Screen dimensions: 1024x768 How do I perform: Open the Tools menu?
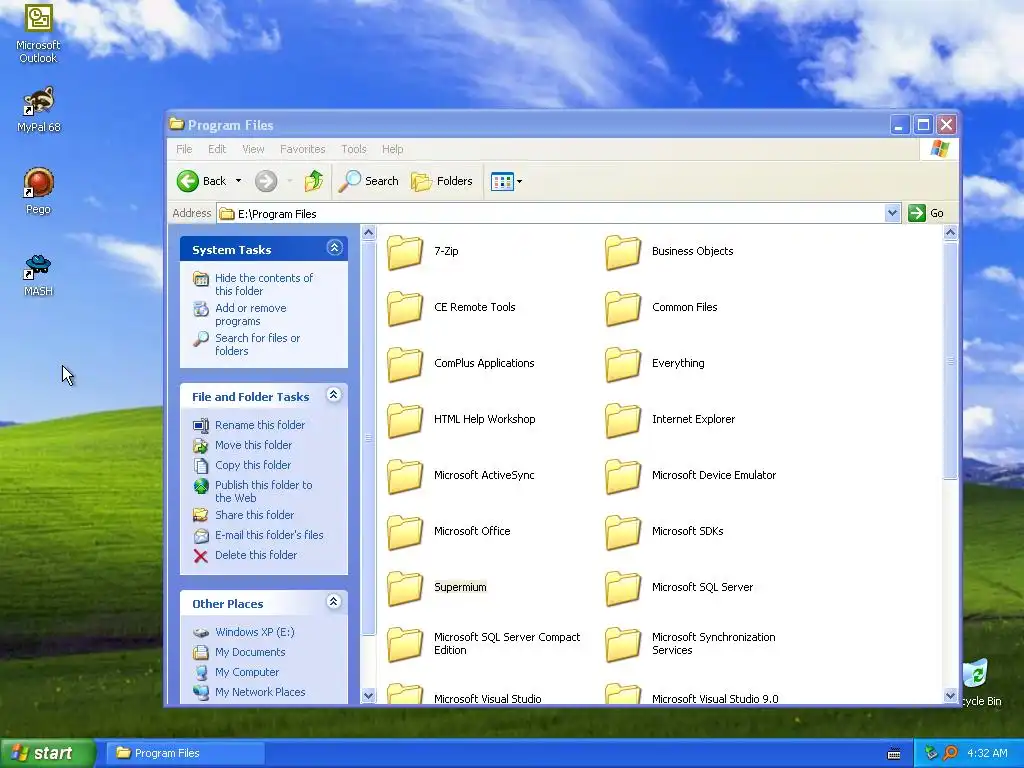pyautogui.click(x=353, y=149)
